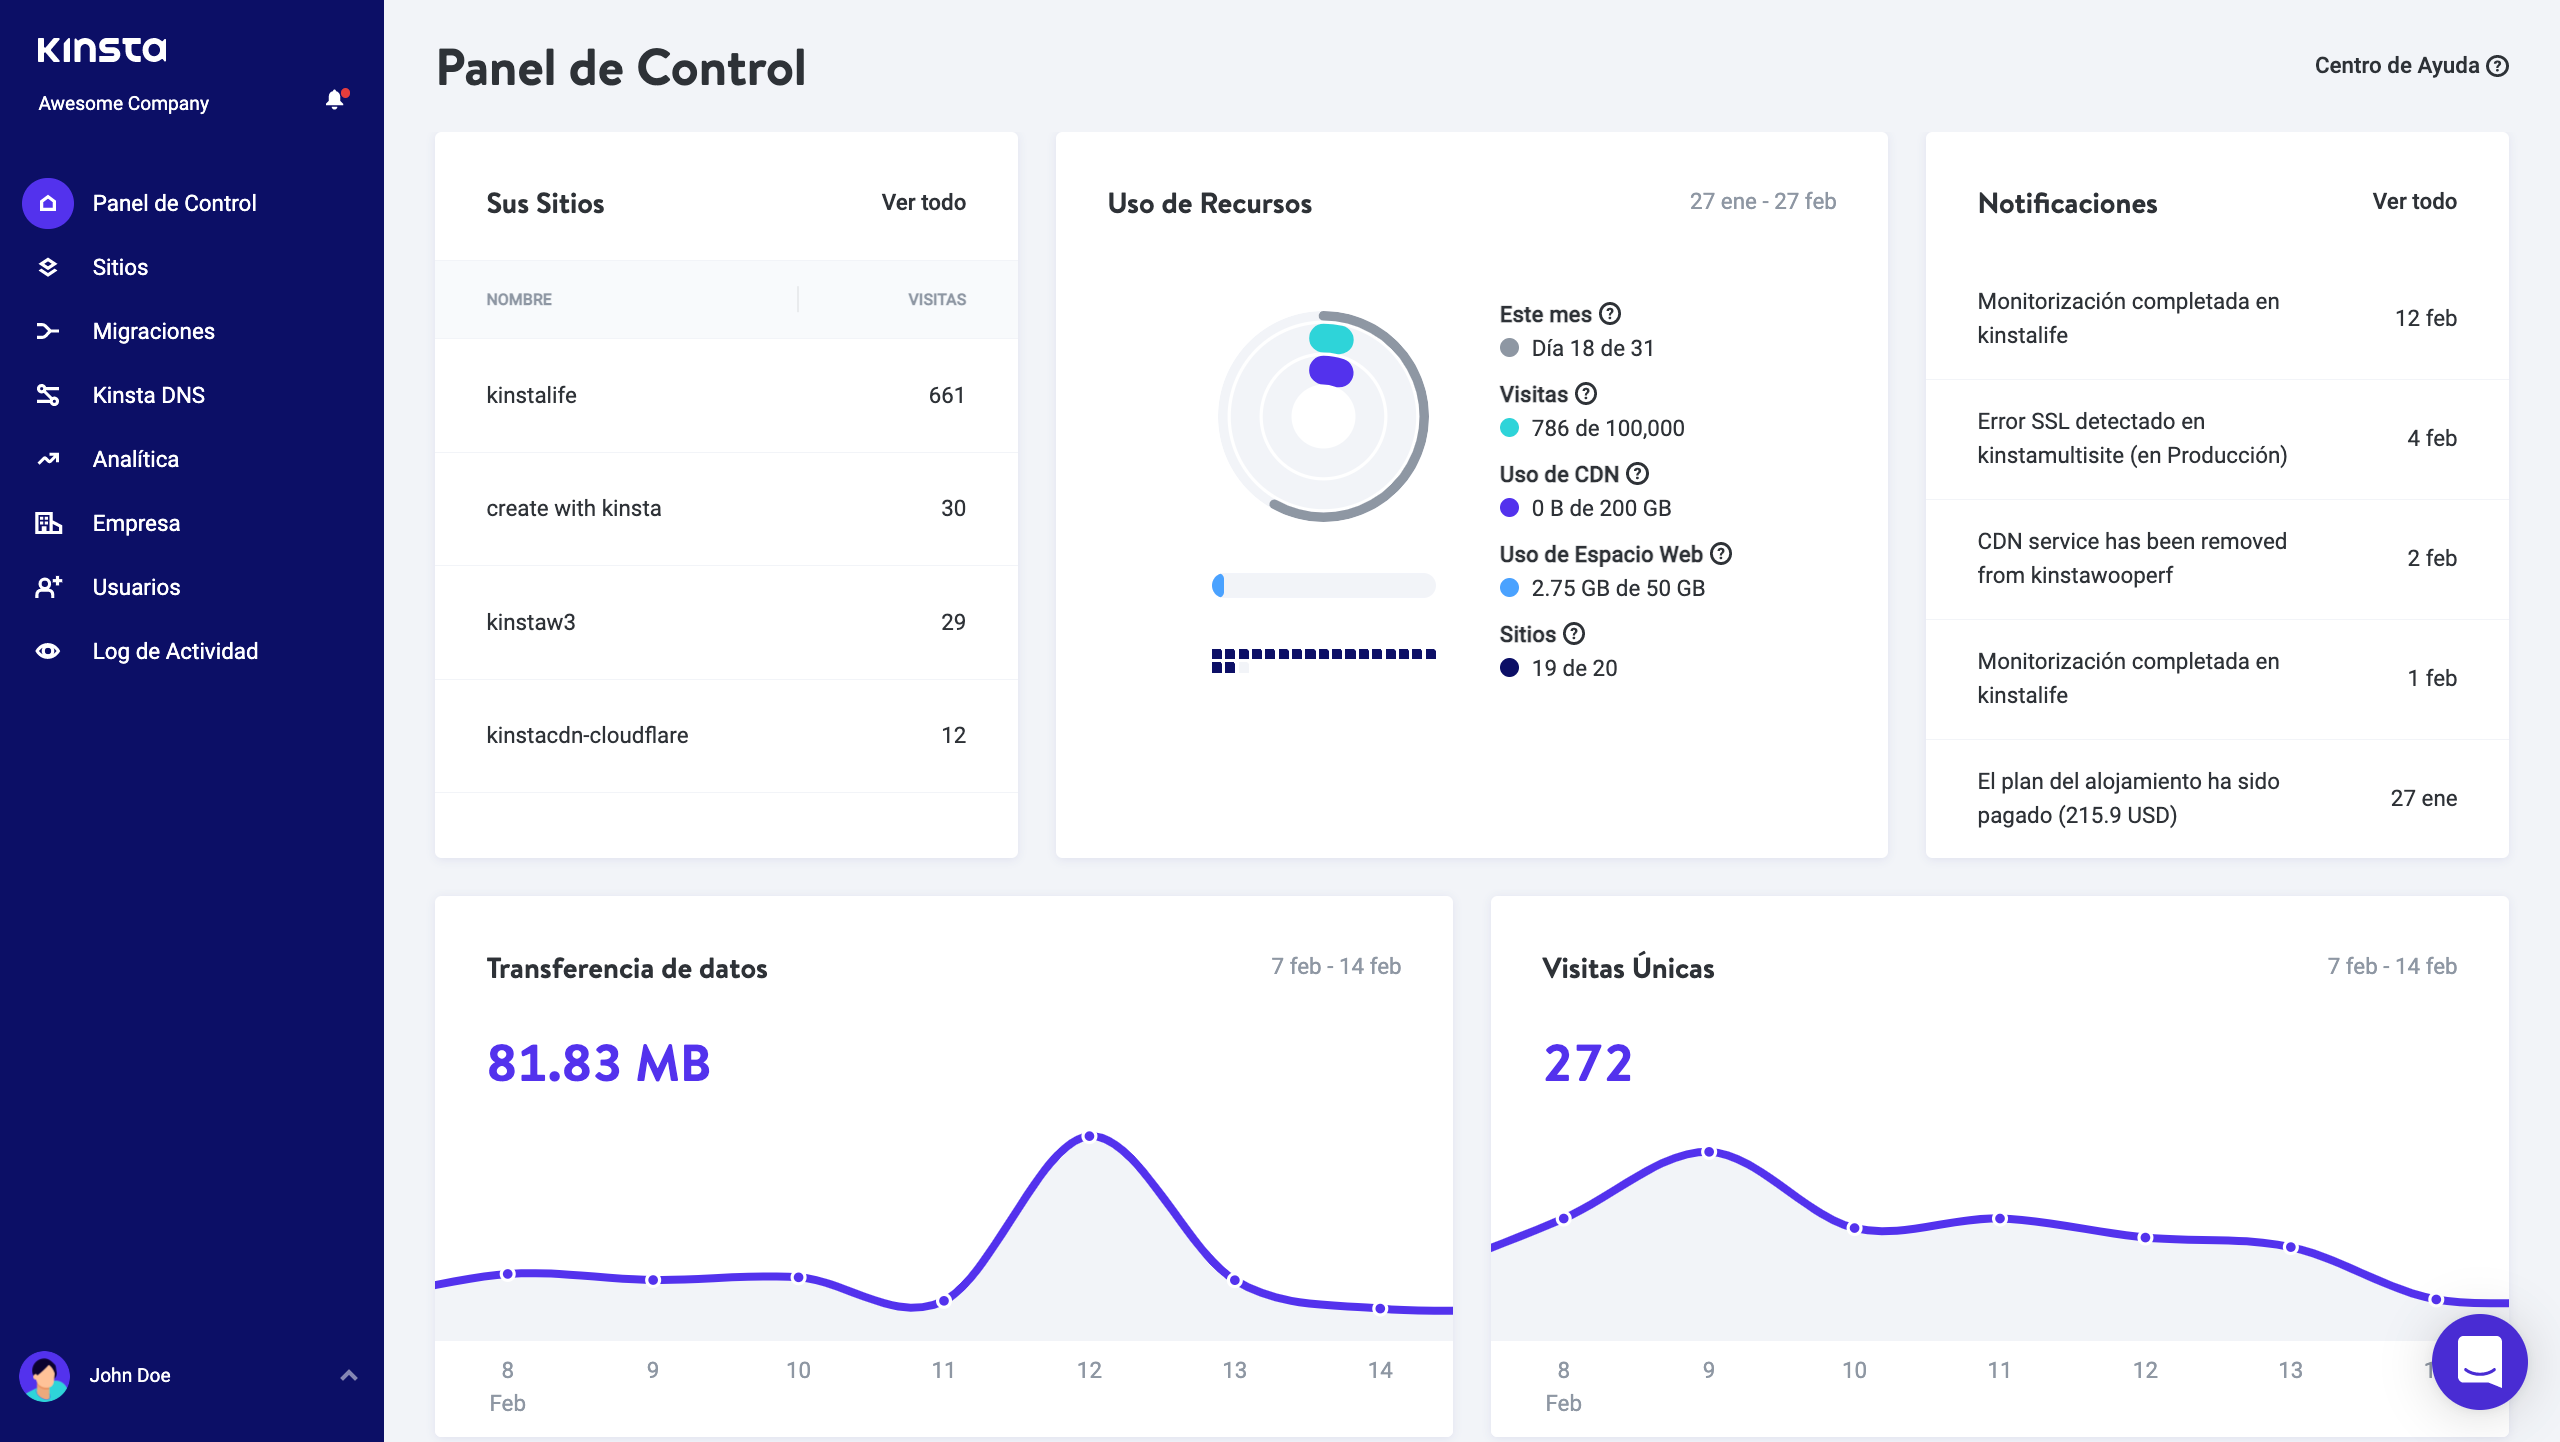Click the 12 Feb data transfer point
The image size is (2560, 1442).
point(1090,1137)
